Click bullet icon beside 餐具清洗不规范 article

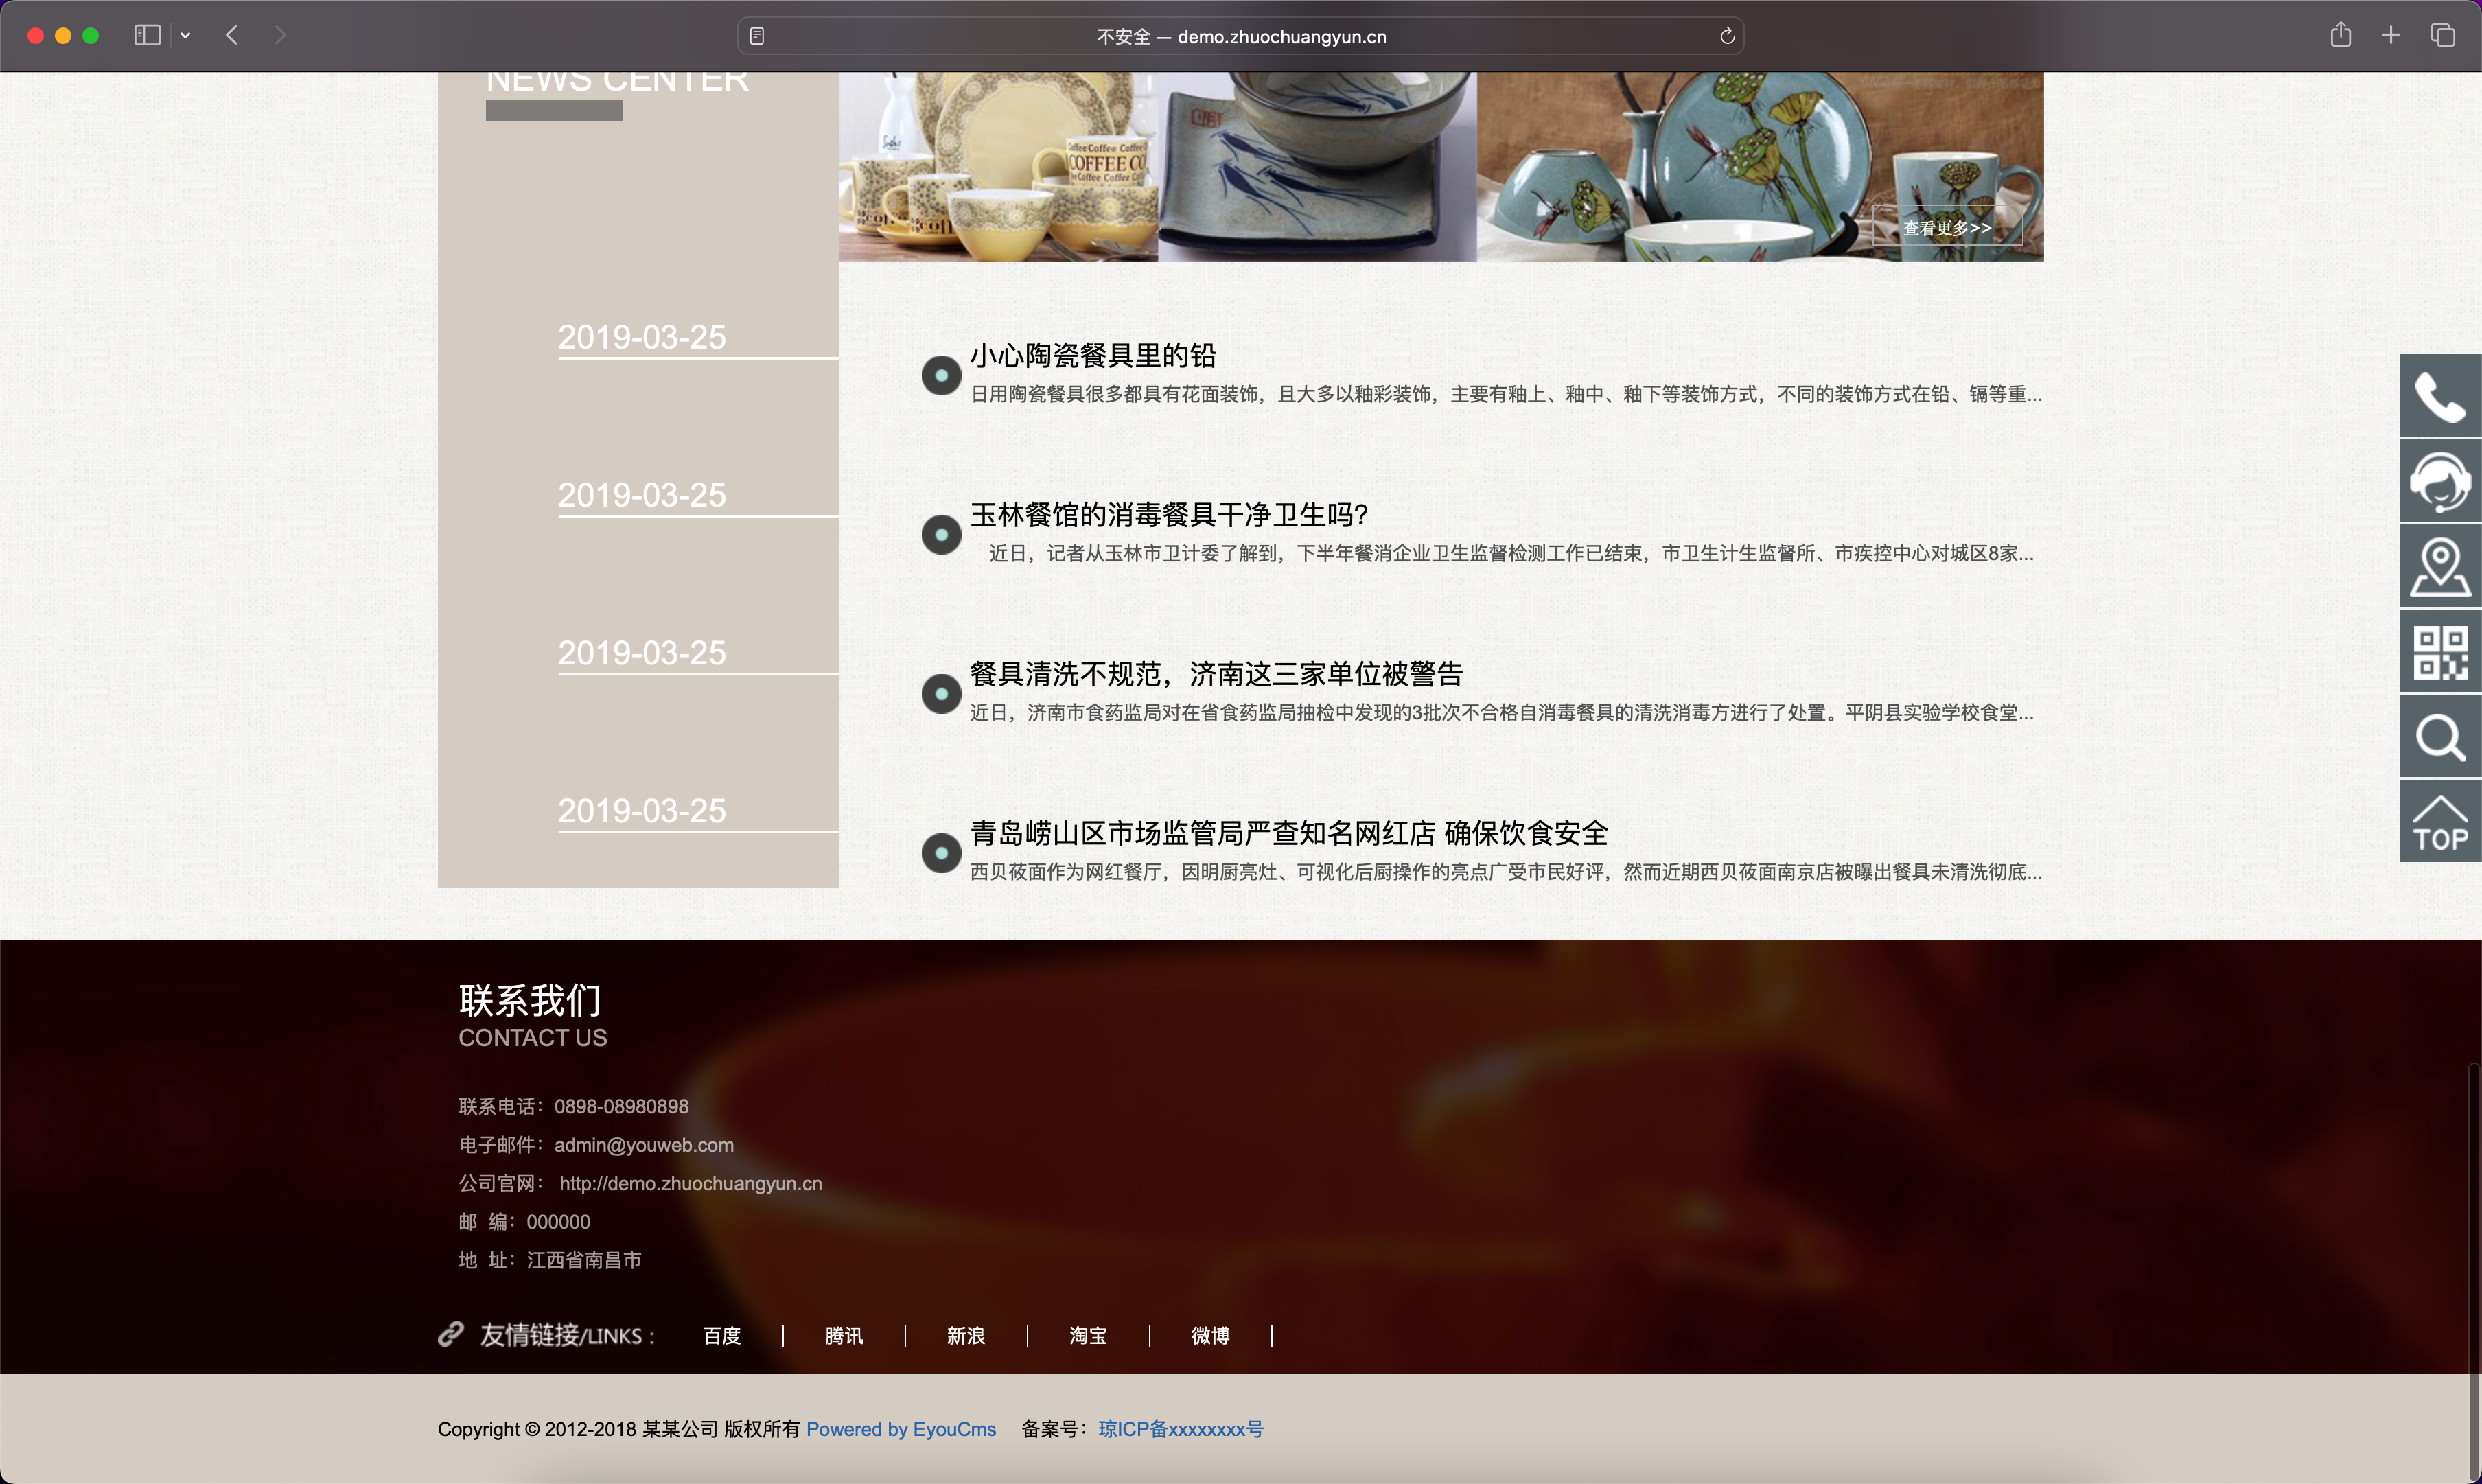[941, 693]
